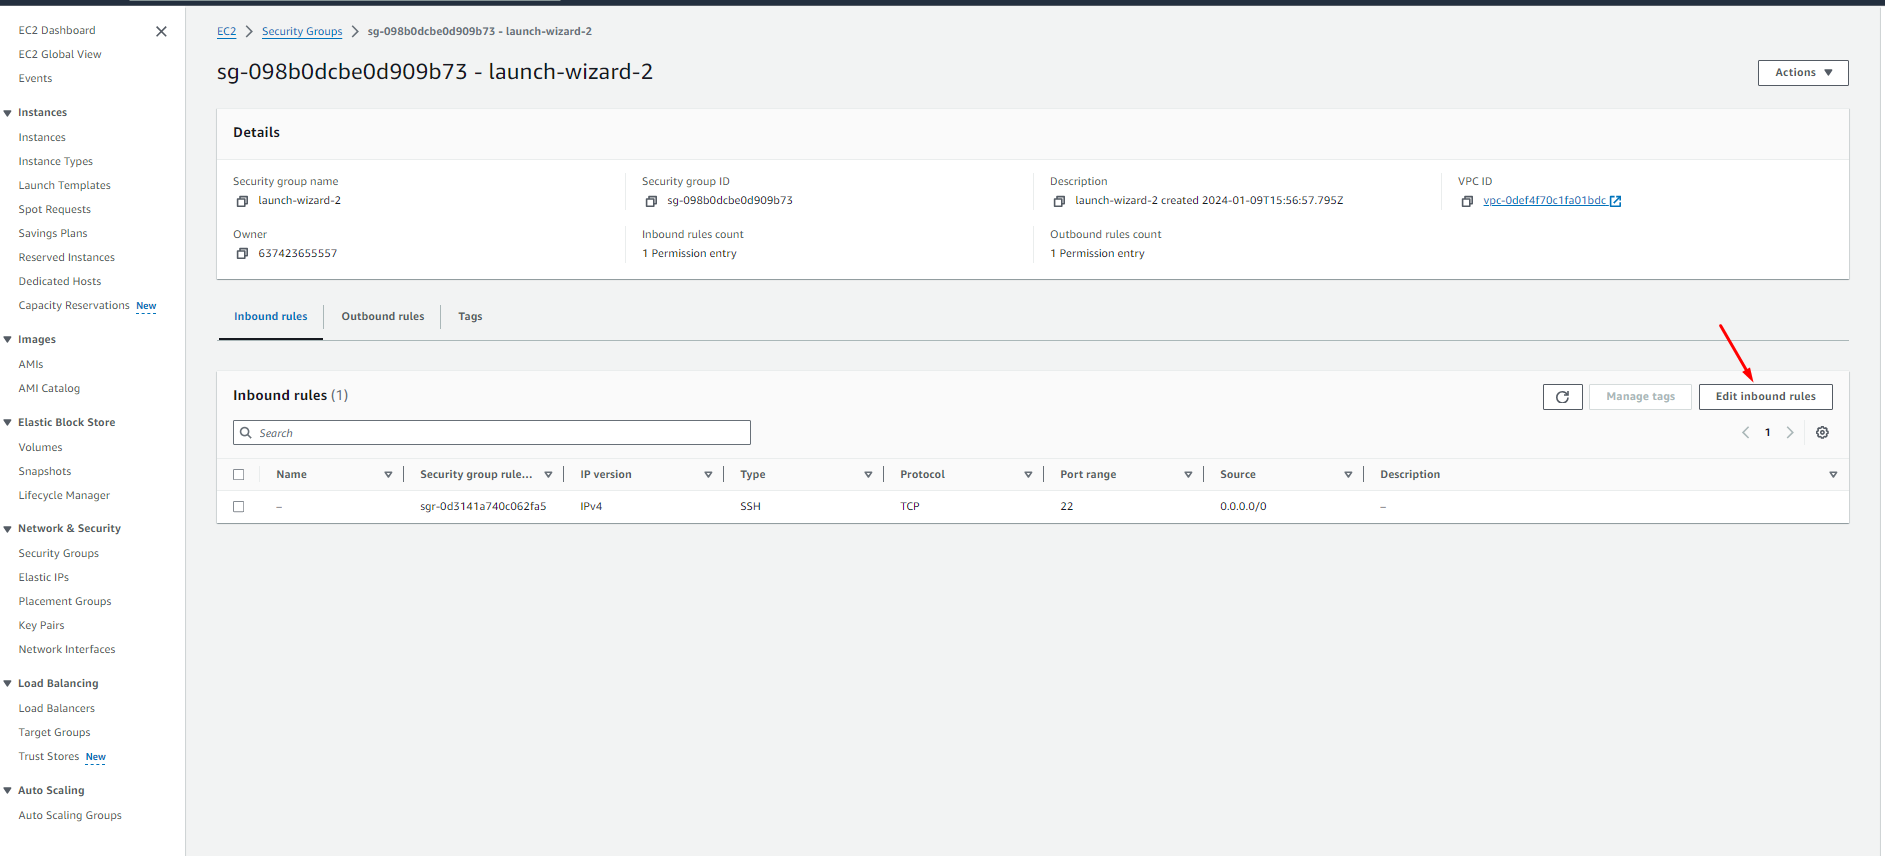Viewport: 1885px width, 856px height.
Task: Open Key Pairs in sidebar
Action: pyautogui.click(x=41, y=626)
